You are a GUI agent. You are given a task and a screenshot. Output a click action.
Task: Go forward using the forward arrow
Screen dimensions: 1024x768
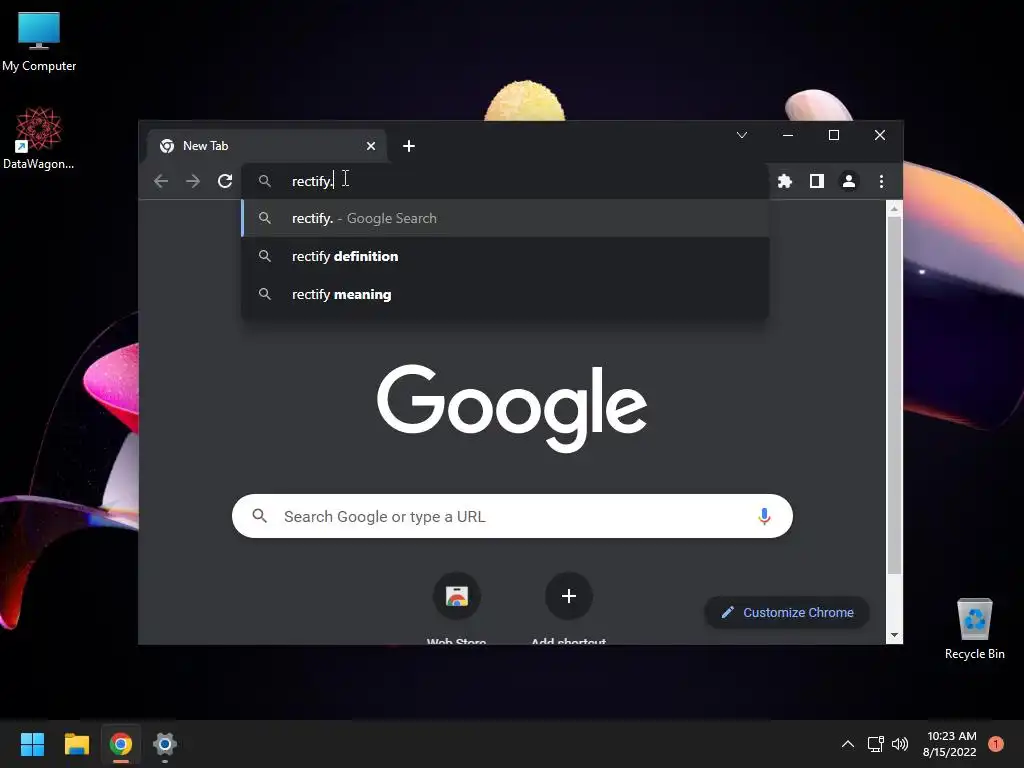point(193,181)
